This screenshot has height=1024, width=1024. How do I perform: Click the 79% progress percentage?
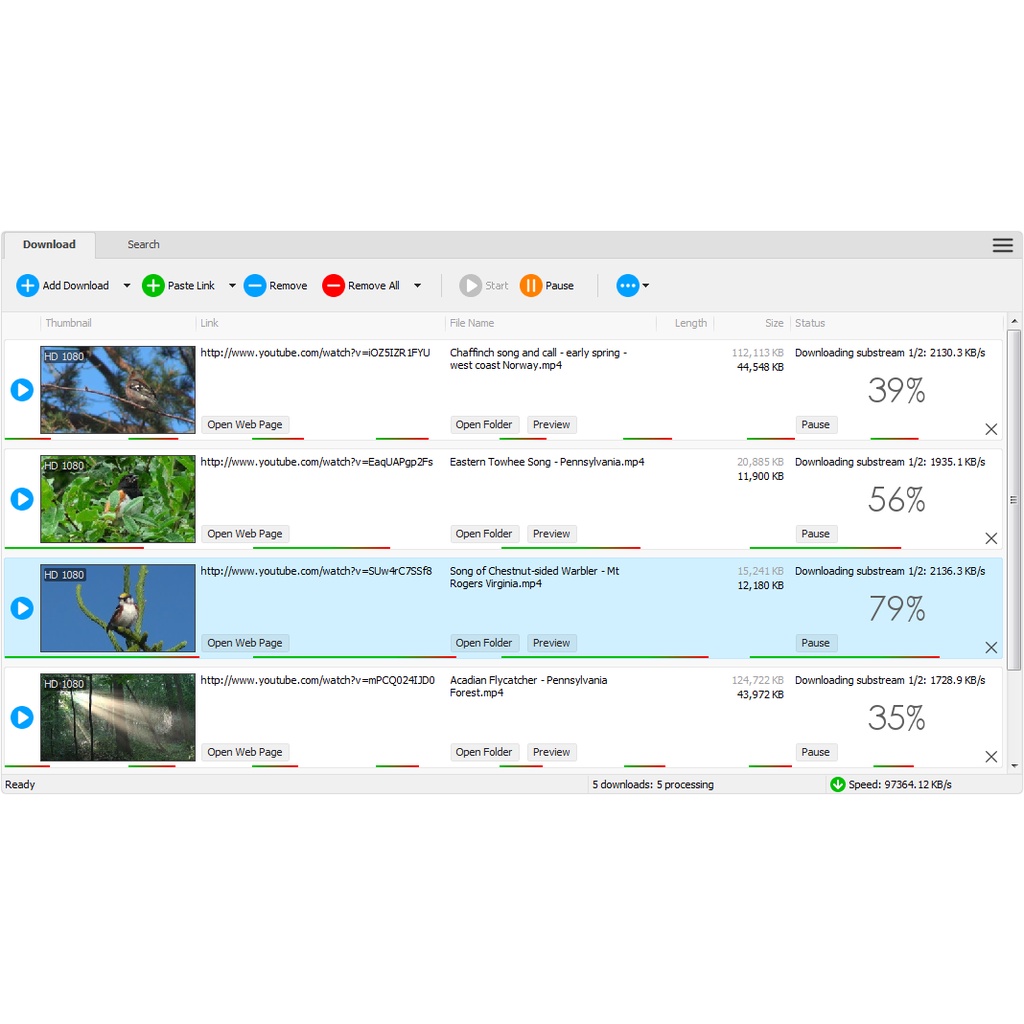(897, 609)
